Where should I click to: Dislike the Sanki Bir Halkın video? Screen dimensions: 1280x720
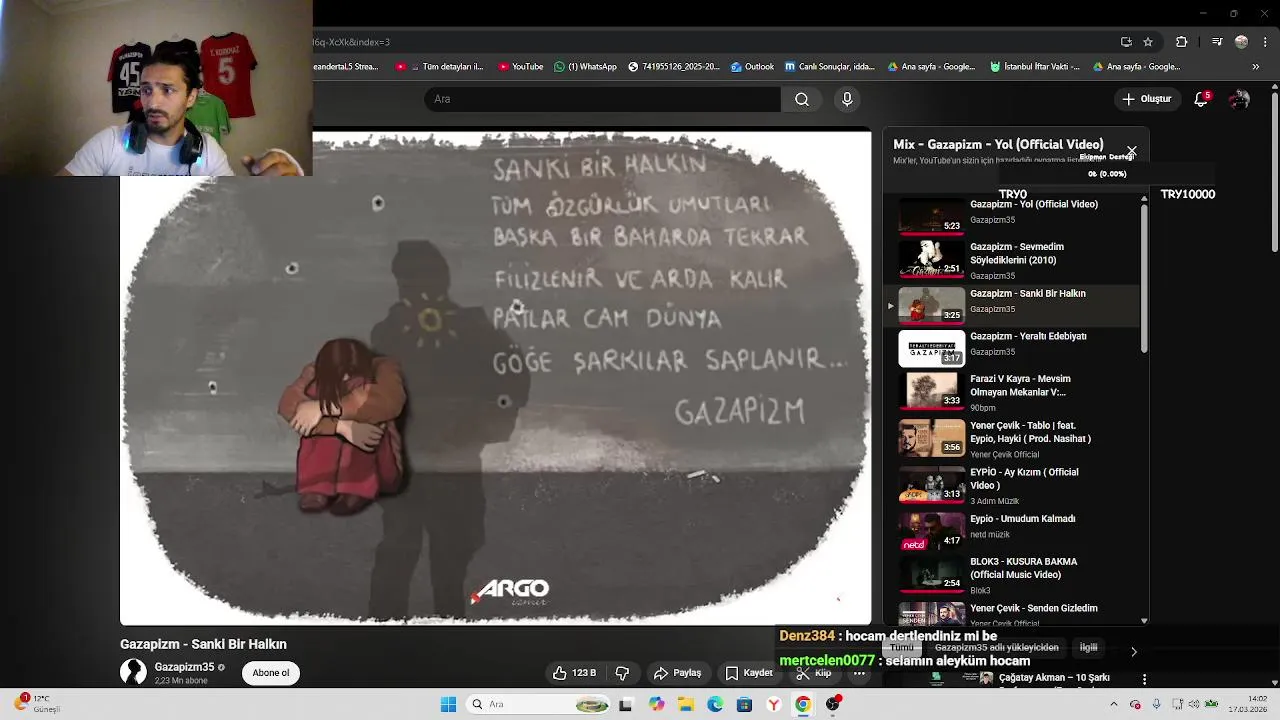coord(622,673)
